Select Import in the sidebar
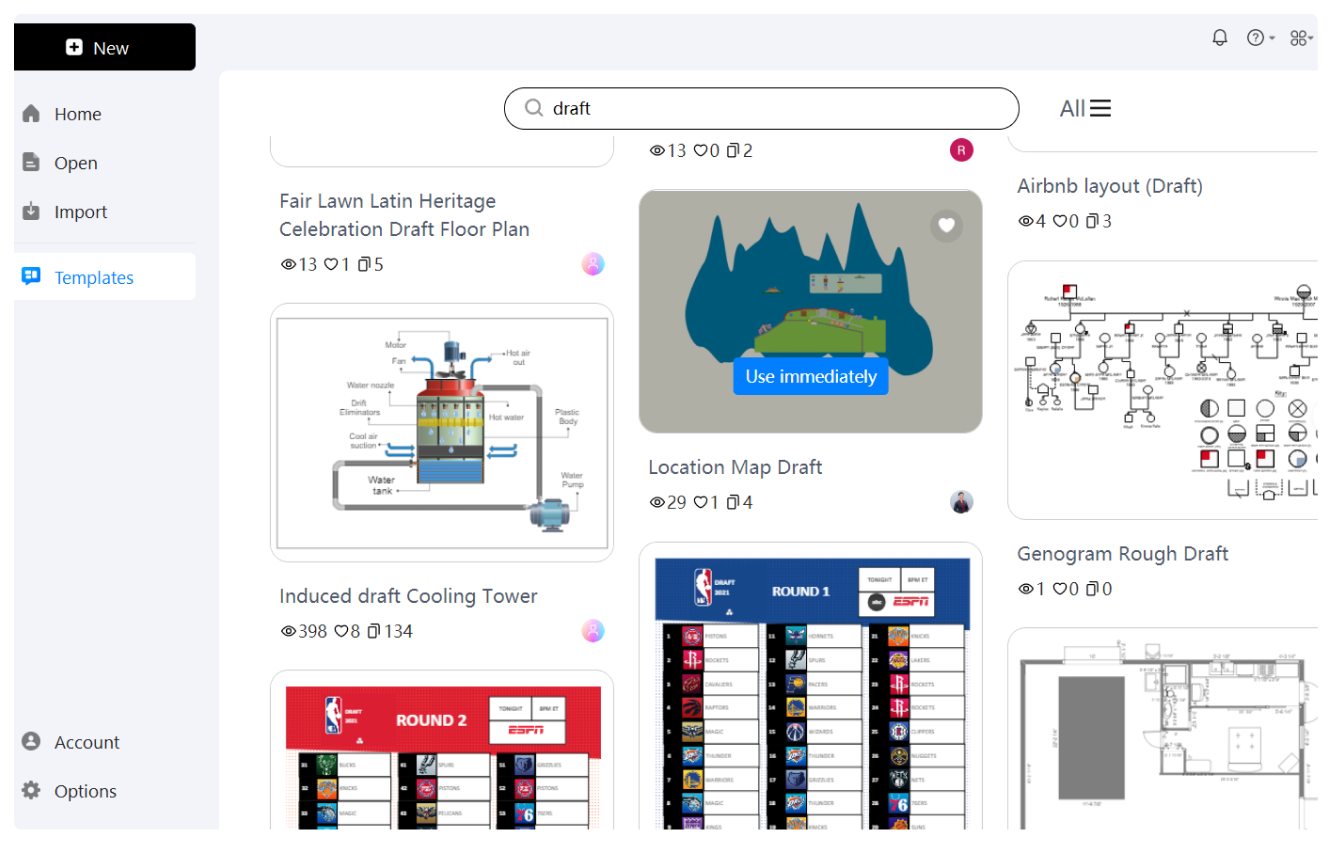Screen dimensions: 1332x844 coord(105,212)
